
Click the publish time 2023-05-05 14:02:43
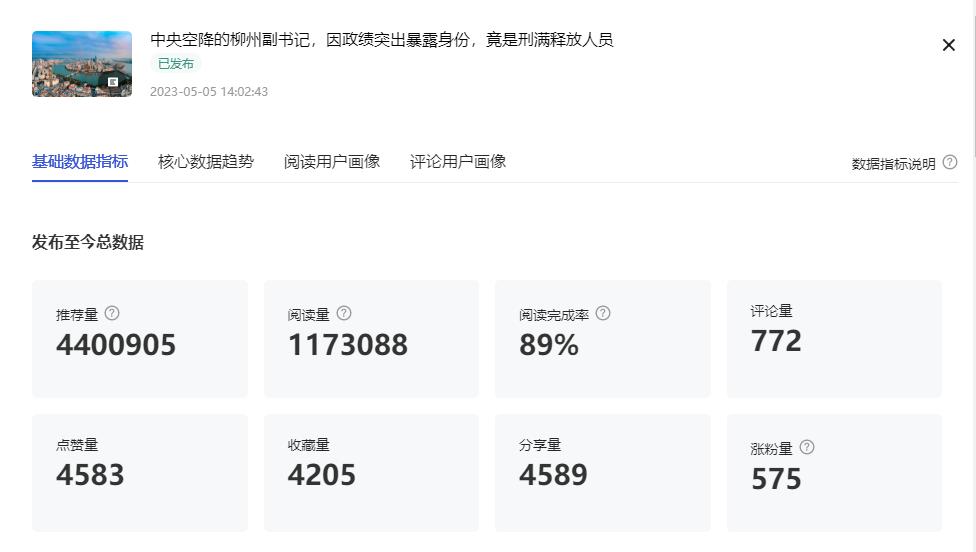209,91
